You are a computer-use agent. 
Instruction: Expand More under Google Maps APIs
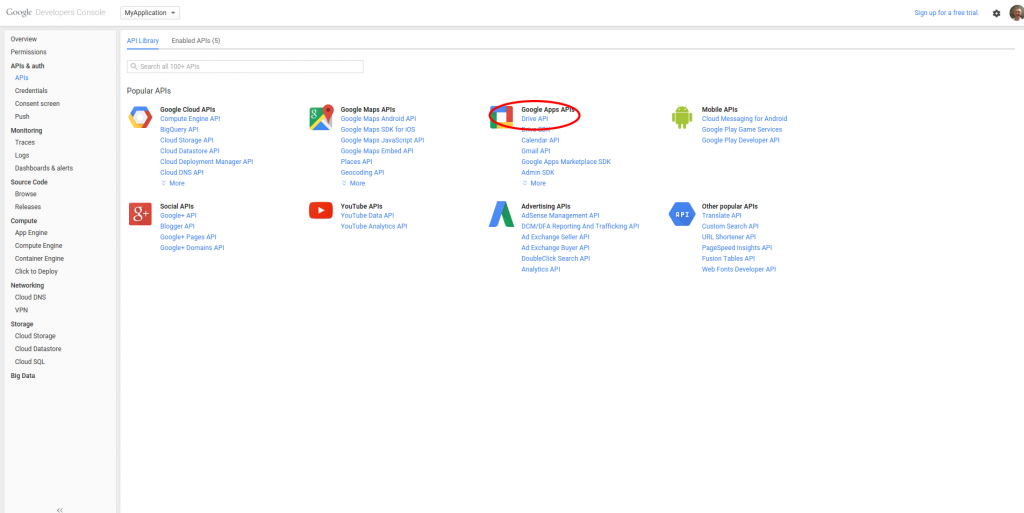point(357,183)
